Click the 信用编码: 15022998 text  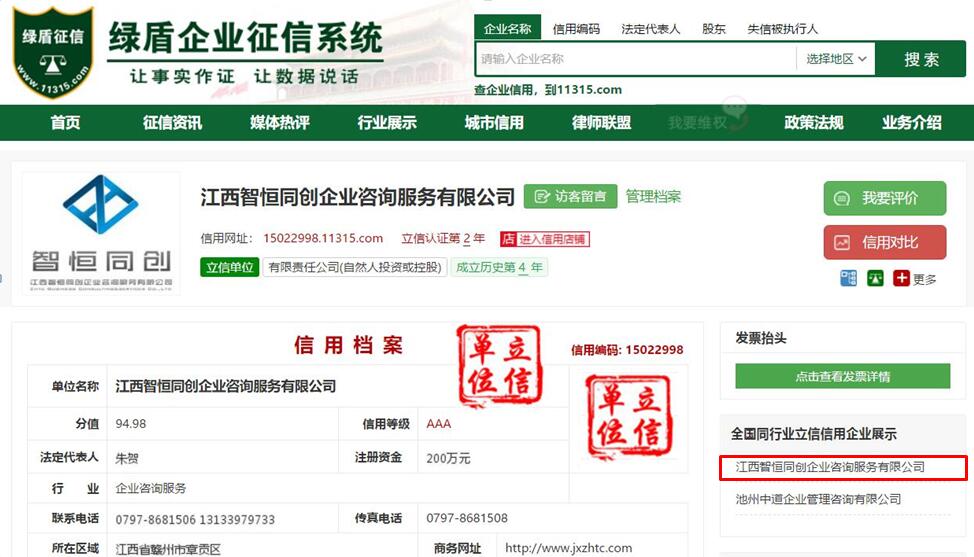point(627,350)
